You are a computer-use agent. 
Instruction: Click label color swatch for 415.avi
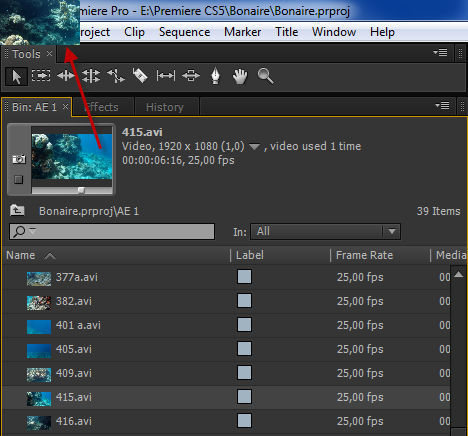[x=244, y=397]
